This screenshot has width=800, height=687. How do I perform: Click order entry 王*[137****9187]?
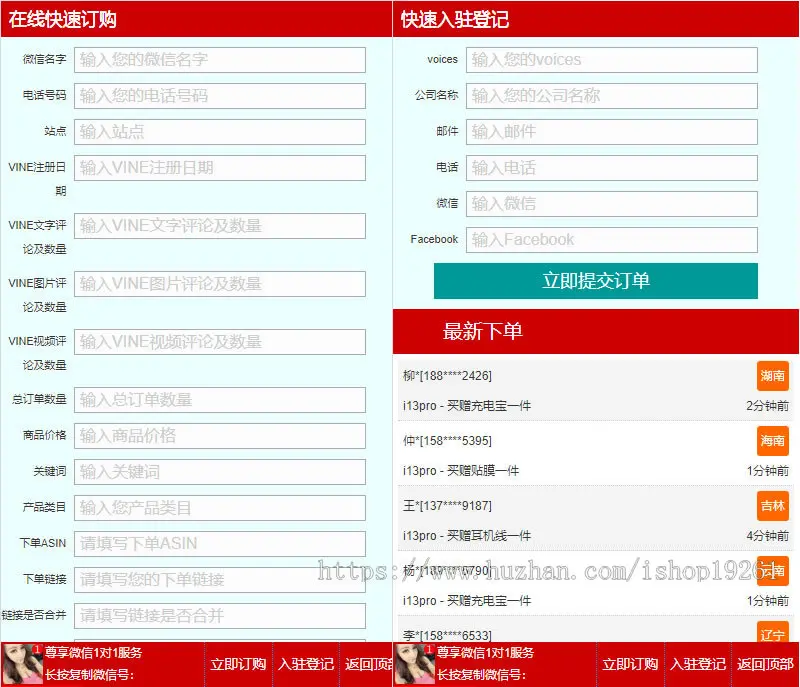tap(447, 506)
